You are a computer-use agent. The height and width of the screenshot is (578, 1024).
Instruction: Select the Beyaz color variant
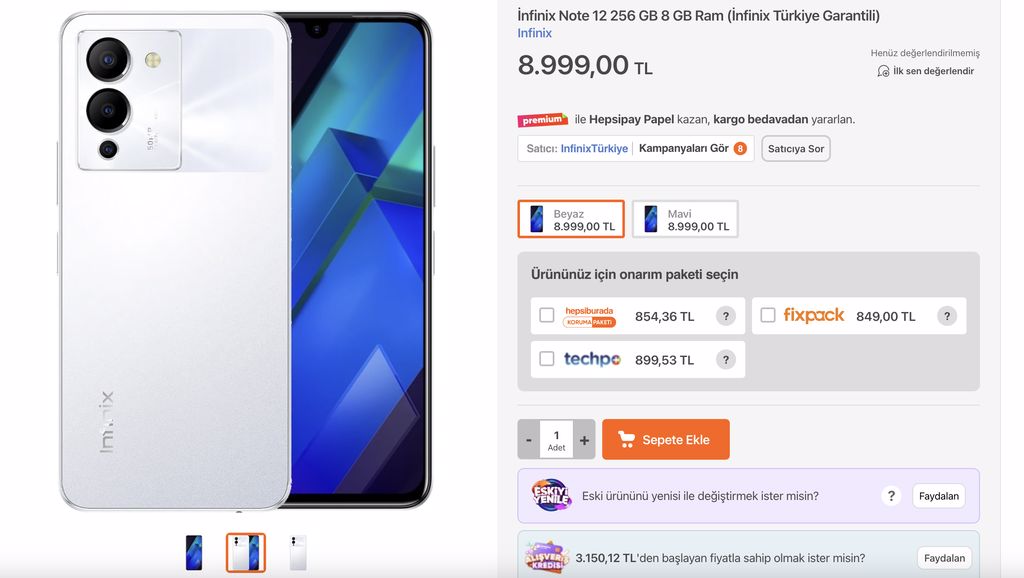[571, 219]
